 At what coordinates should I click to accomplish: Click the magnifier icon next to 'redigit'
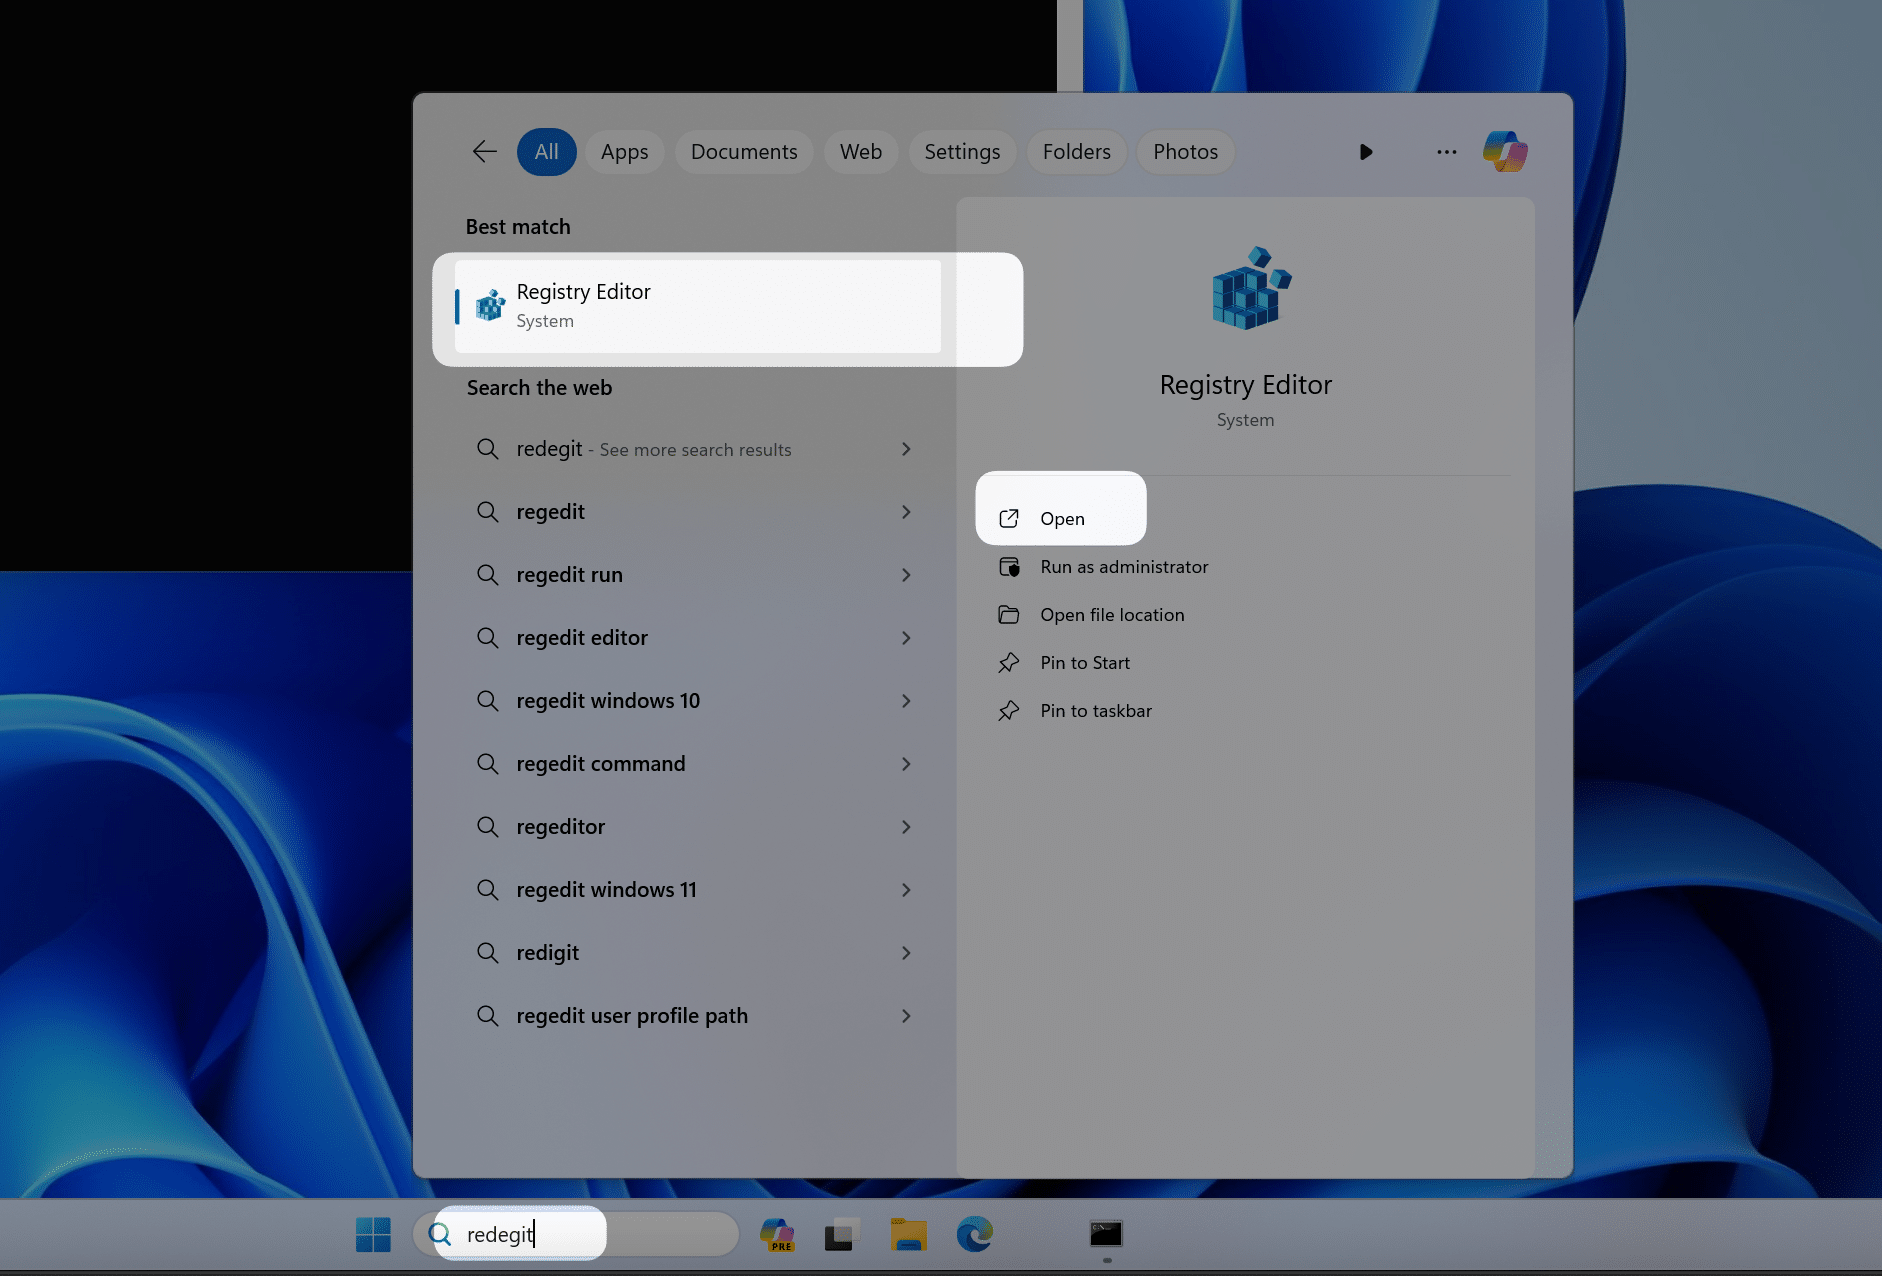pos(488,953)
